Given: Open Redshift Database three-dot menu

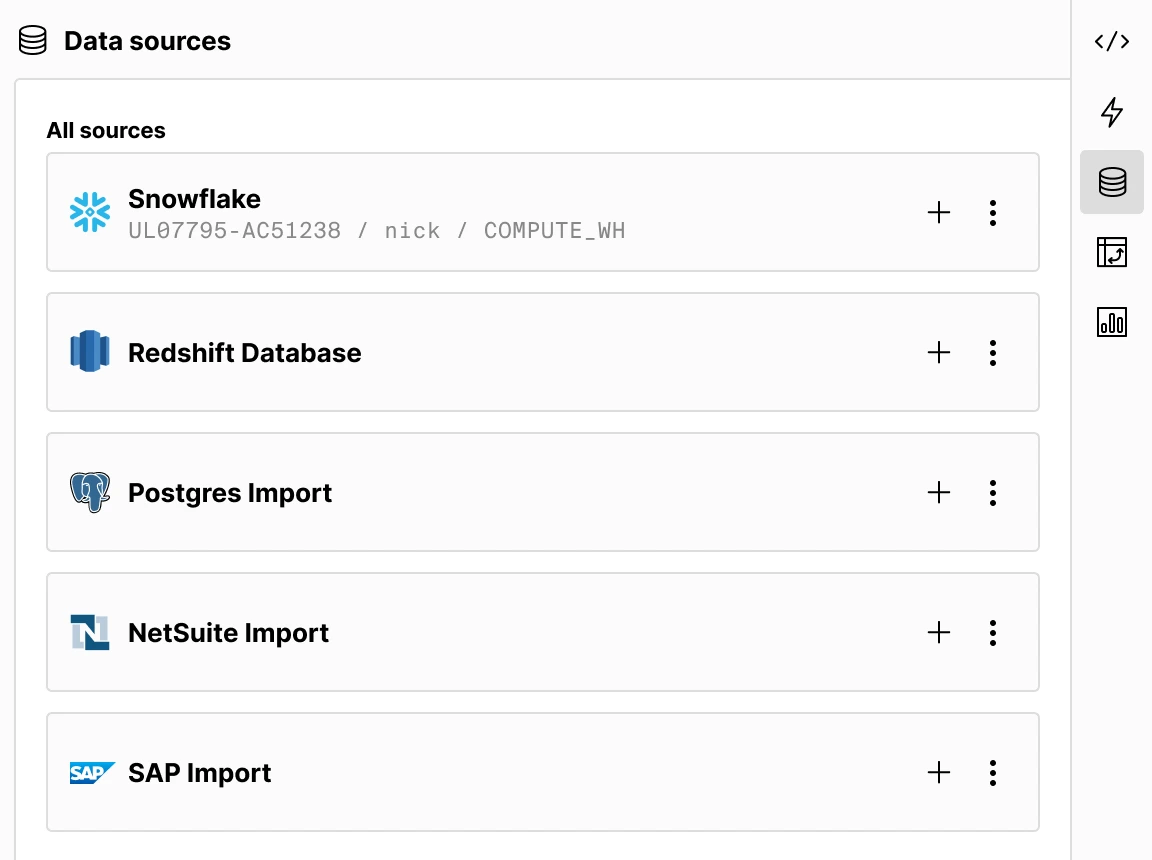Looking at the screenshot, I should click(x=993, y=352).
